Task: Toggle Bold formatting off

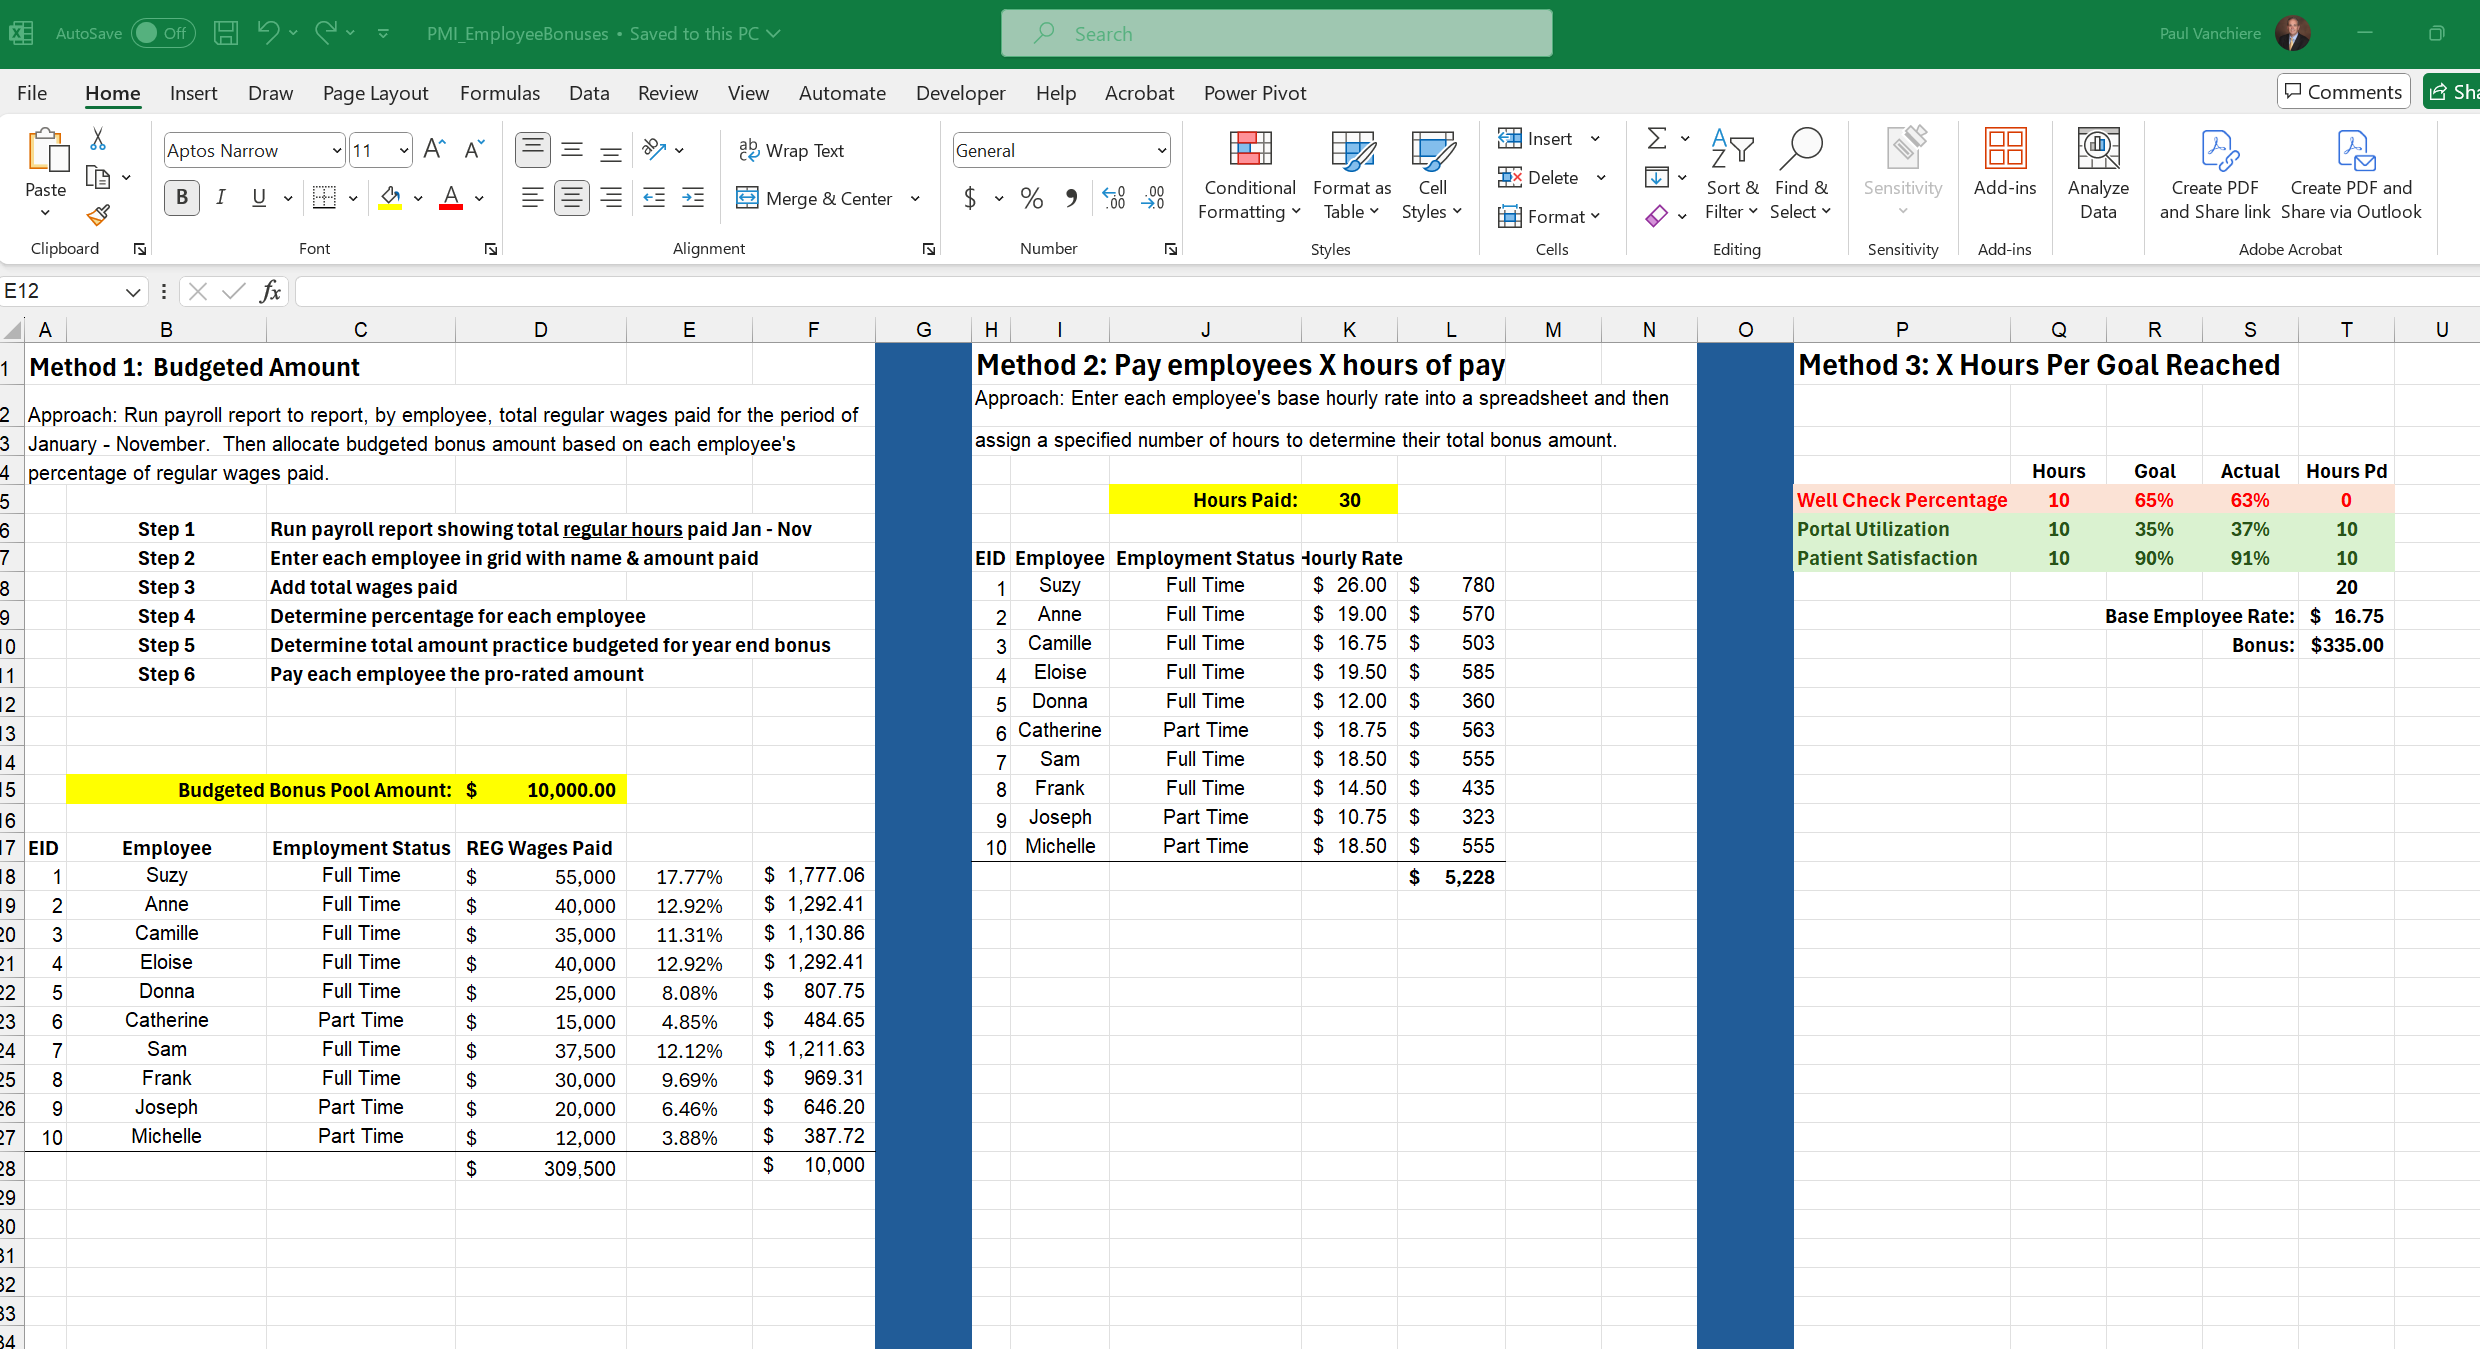Action: (x=181, y=197)
